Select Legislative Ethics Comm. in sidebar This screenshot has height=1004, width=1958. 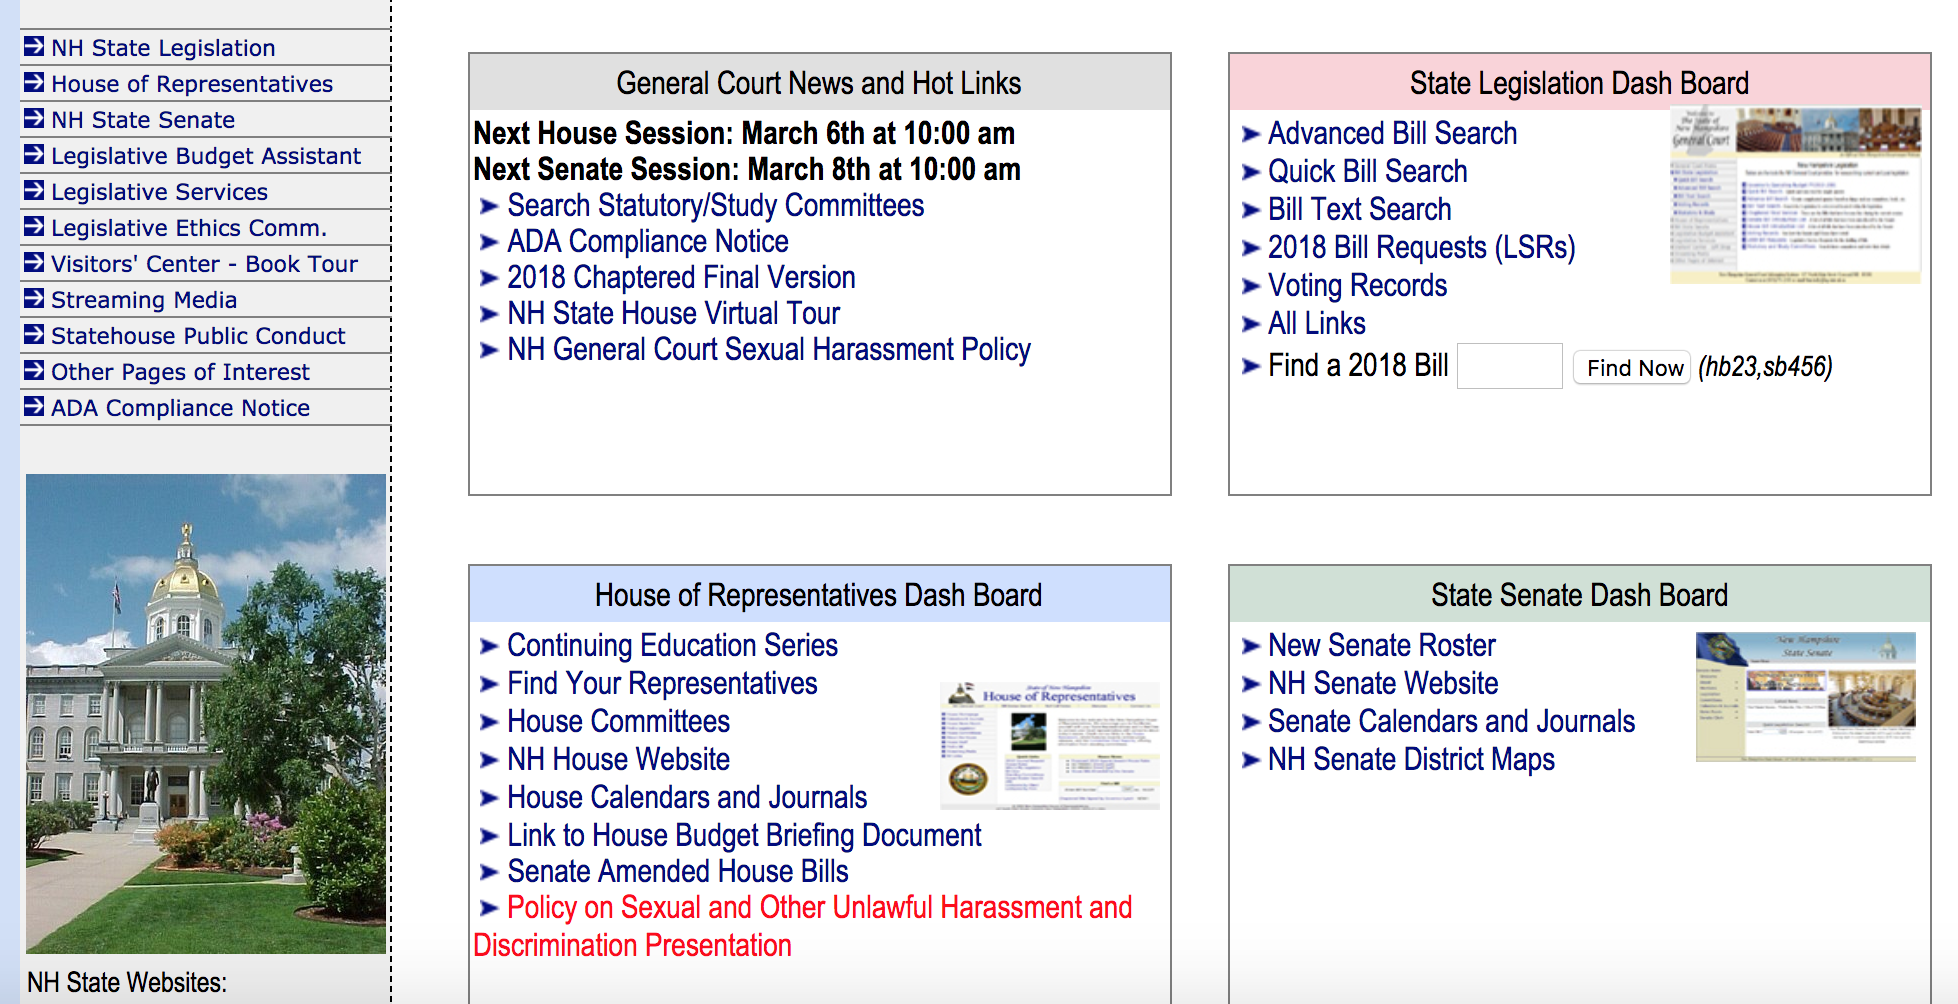(188, 228)
